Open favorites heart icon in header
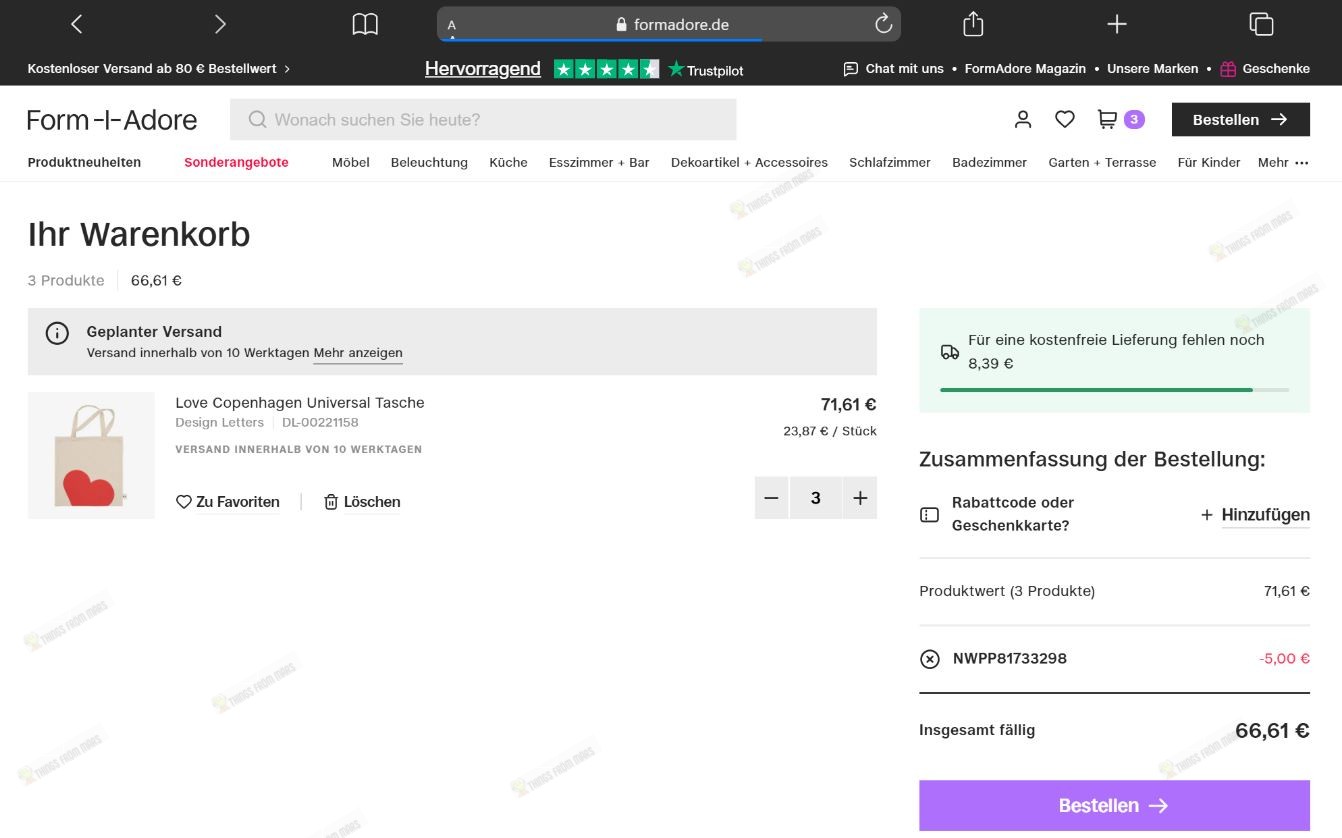Viewport: 1342px width, 838px height. coord(1065,120)
